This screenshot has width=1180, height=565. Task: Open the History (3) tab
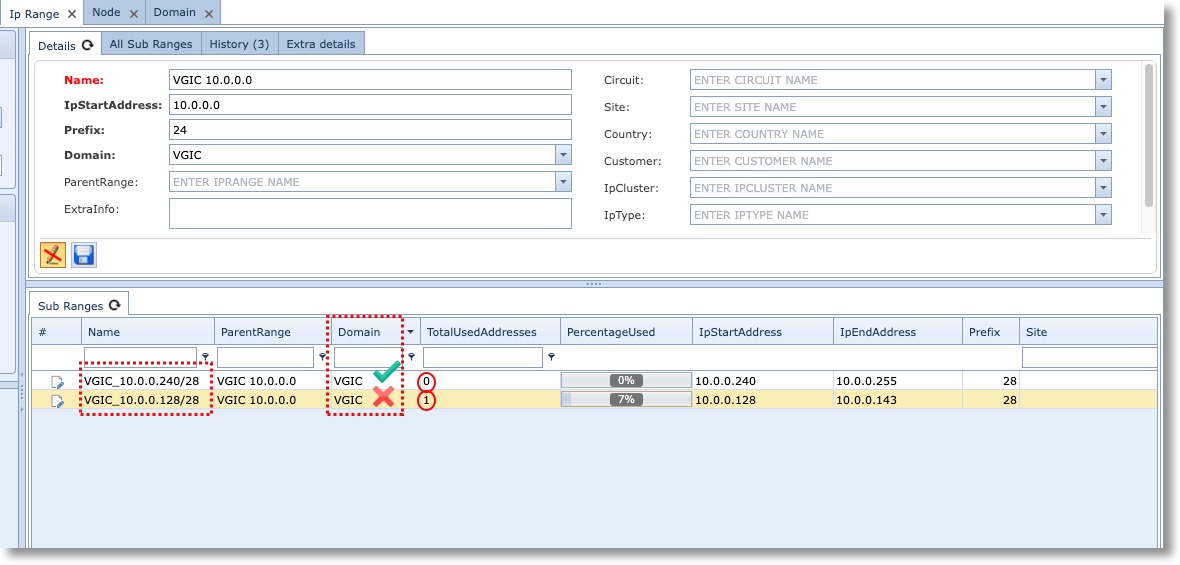(x=239, y=44)
